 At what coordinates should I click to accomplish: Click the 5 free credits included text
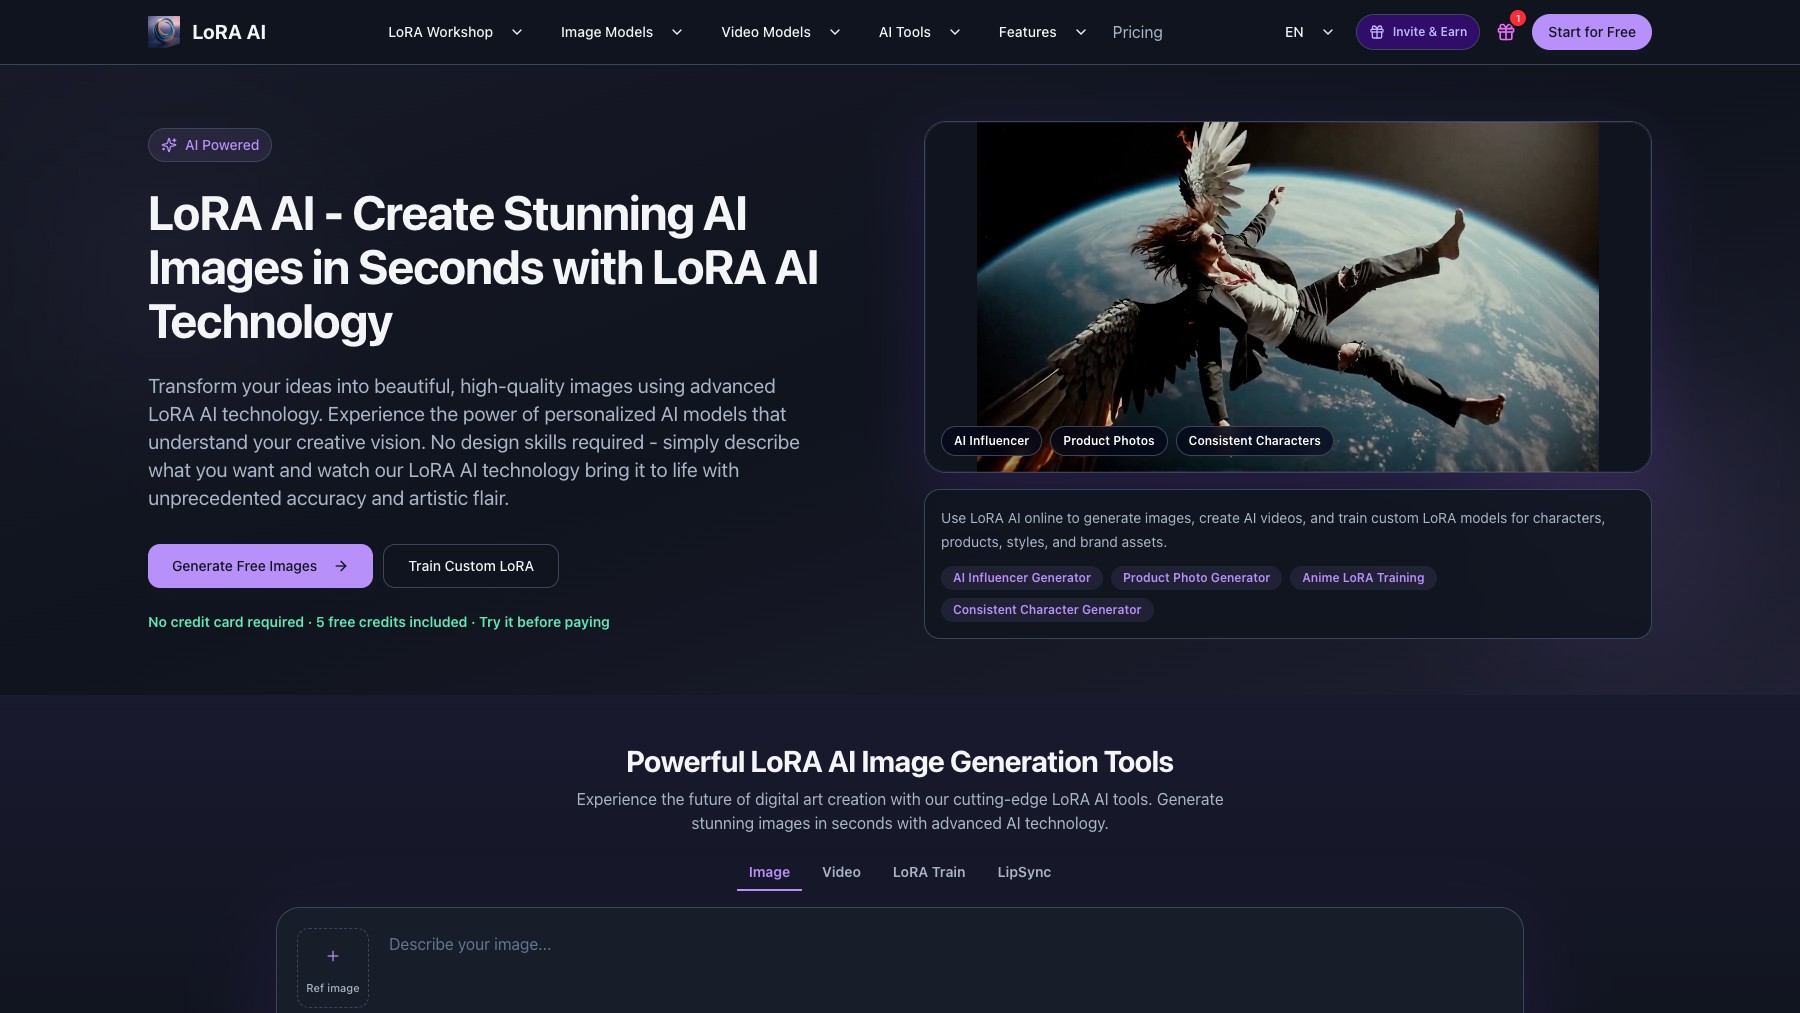click(392, 622)
